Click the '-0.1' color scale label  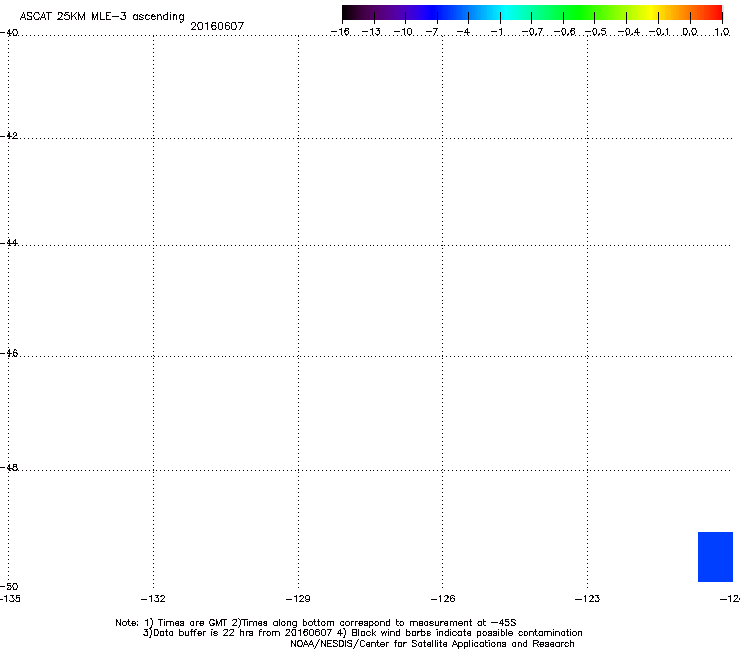click(659, 32)
